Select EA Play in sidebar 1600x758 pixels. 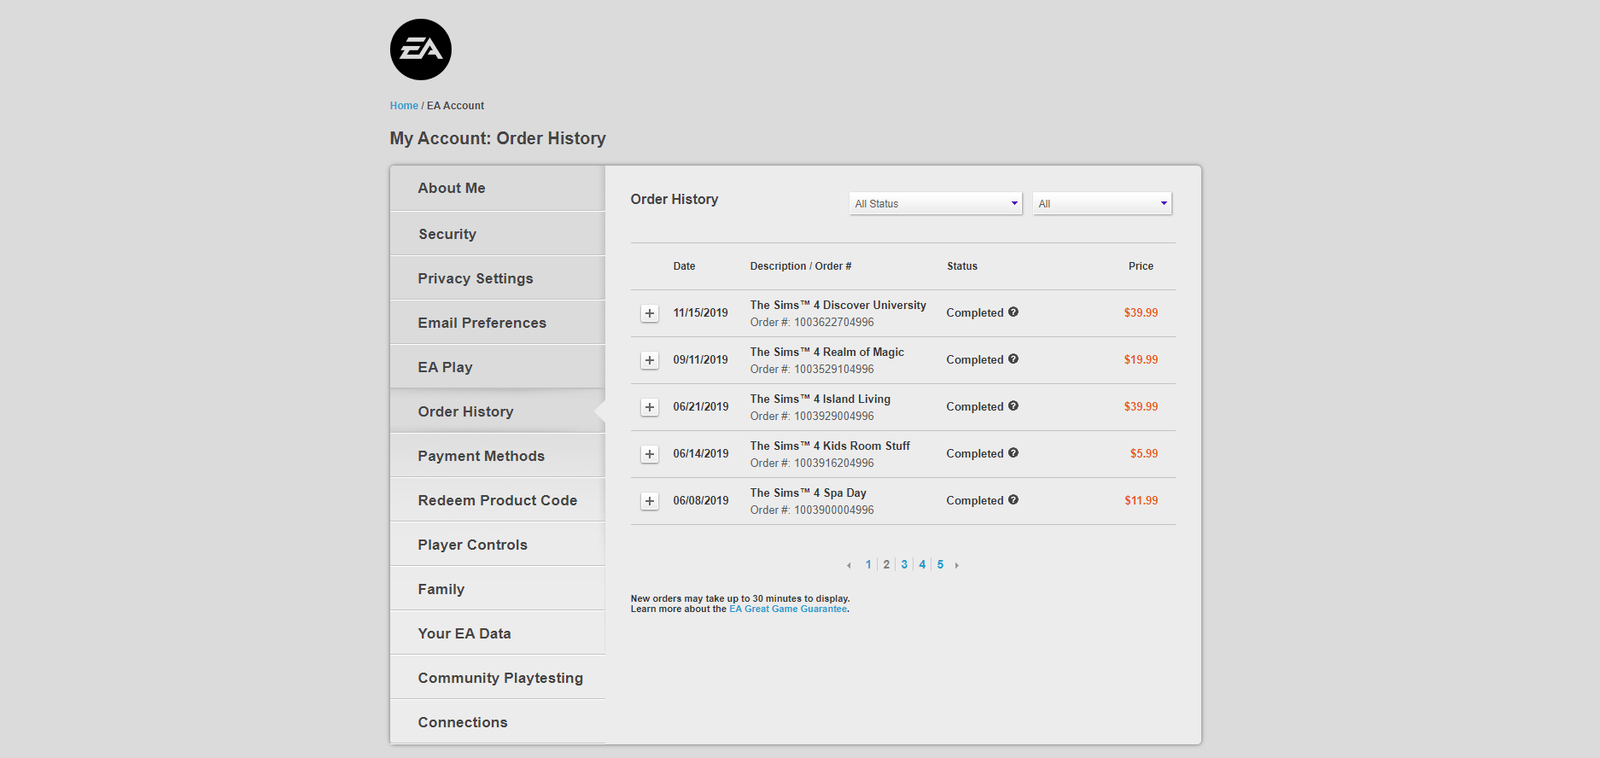click(497, 367)
